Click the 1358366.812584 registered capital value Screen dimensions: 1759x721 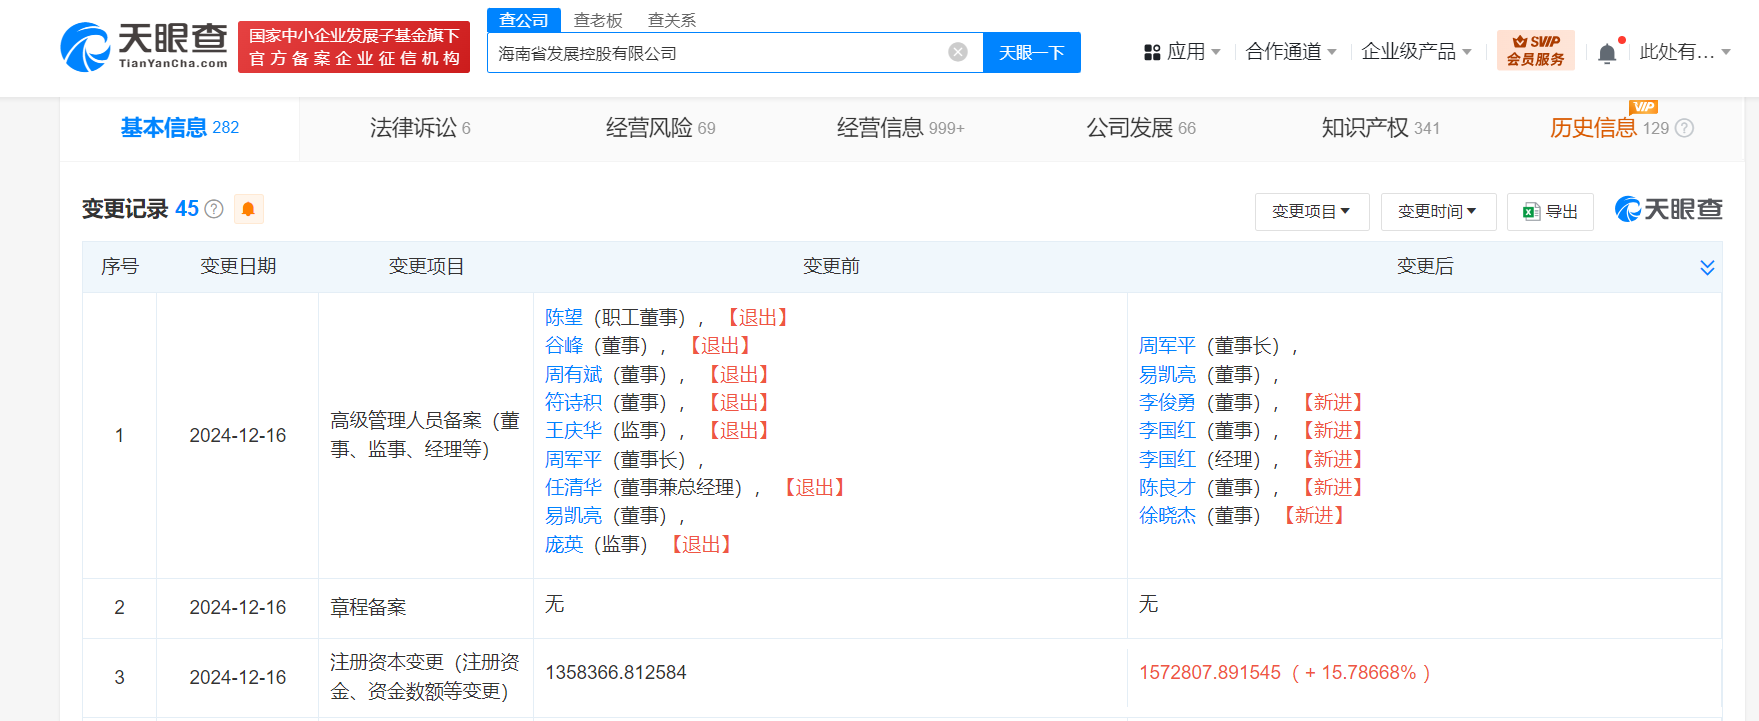tap(616, 672)
